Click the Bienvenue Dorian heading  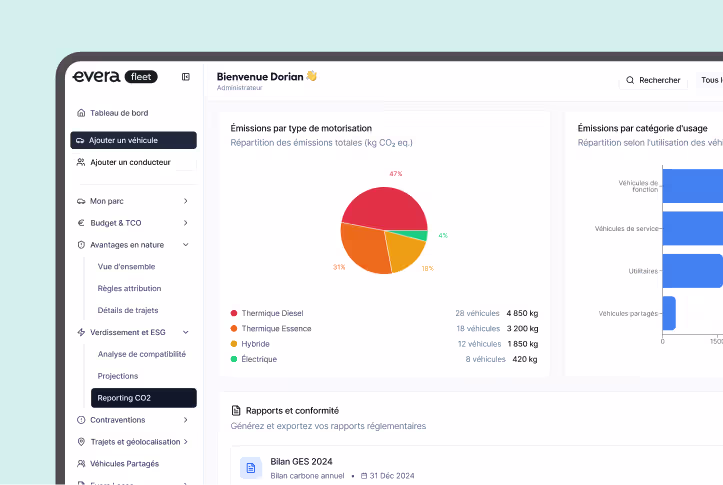(260, 77)
